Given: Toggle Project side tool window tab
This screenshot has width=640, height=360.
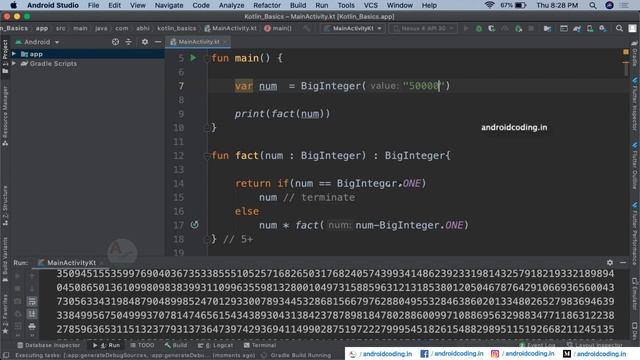Looking at the screenshot, I should coord(5,57).
